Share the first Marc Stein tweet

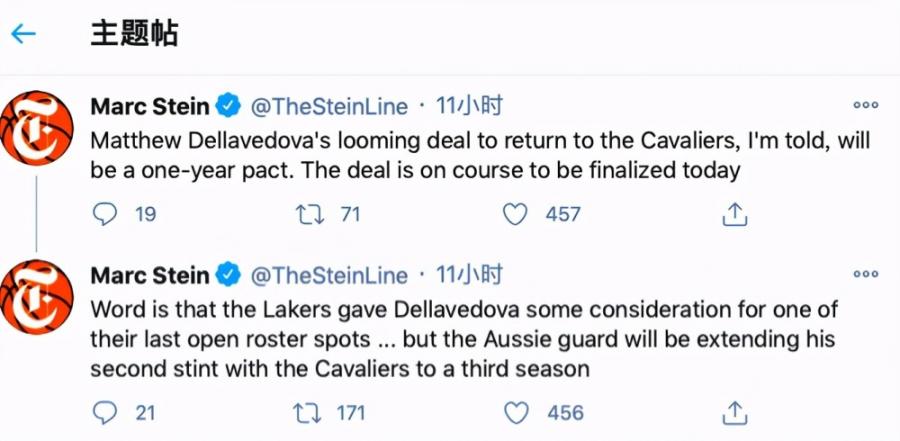(x=735, y=213)
